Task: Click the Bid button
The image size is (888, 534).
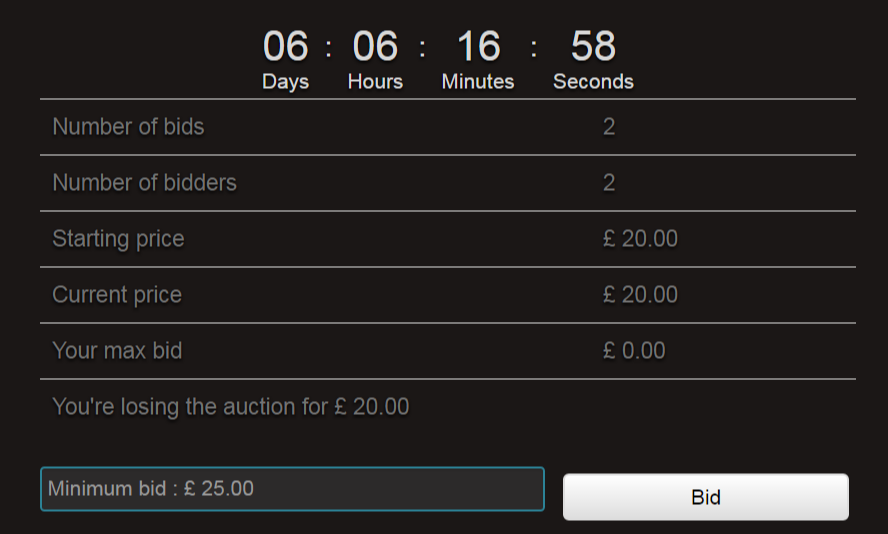Action: tap(705, 497)
